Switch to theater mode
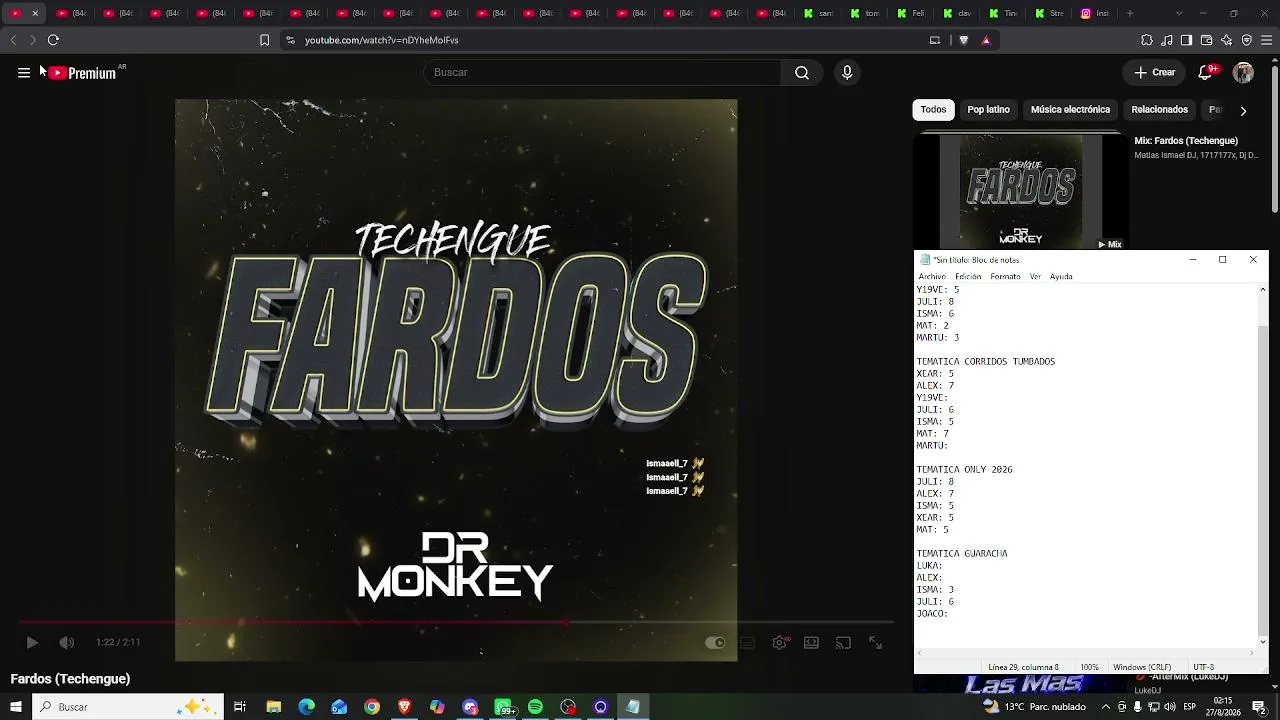Viewport: 1280px width, 720px height. click(811, 643)
